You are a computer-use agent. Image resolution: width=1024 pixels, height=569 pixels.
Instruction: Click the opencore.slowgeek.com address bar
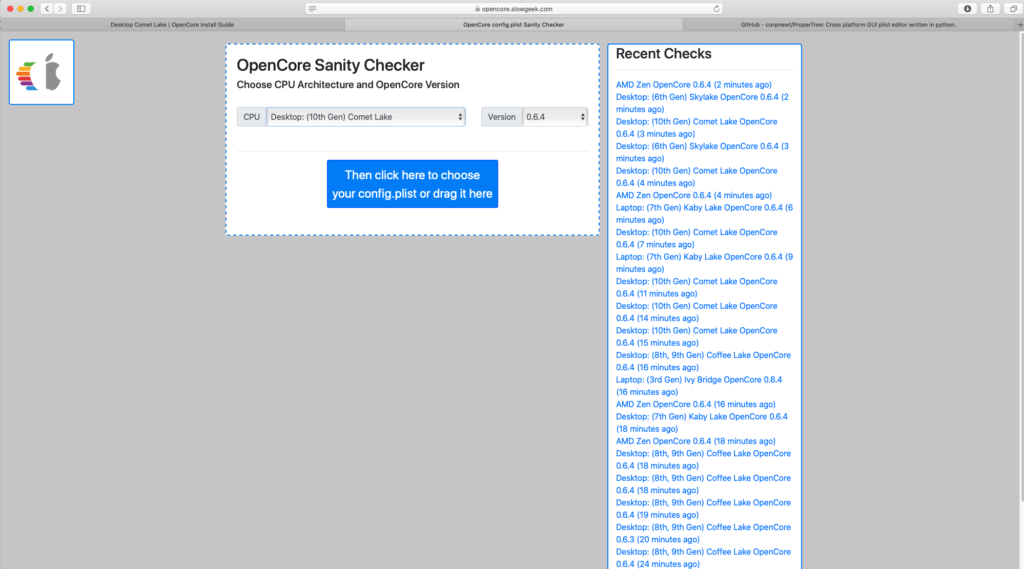tap(514, 8)
